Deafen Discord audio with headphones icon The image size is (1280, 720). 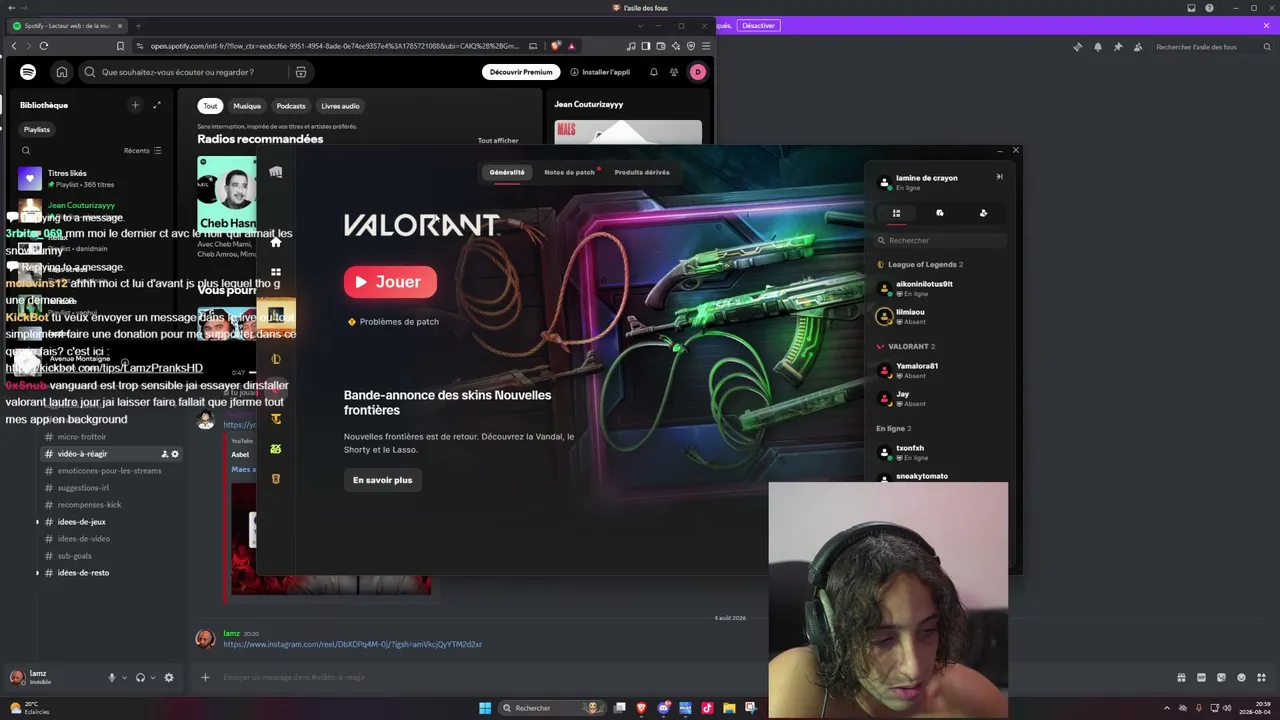(x=140, y=677)
